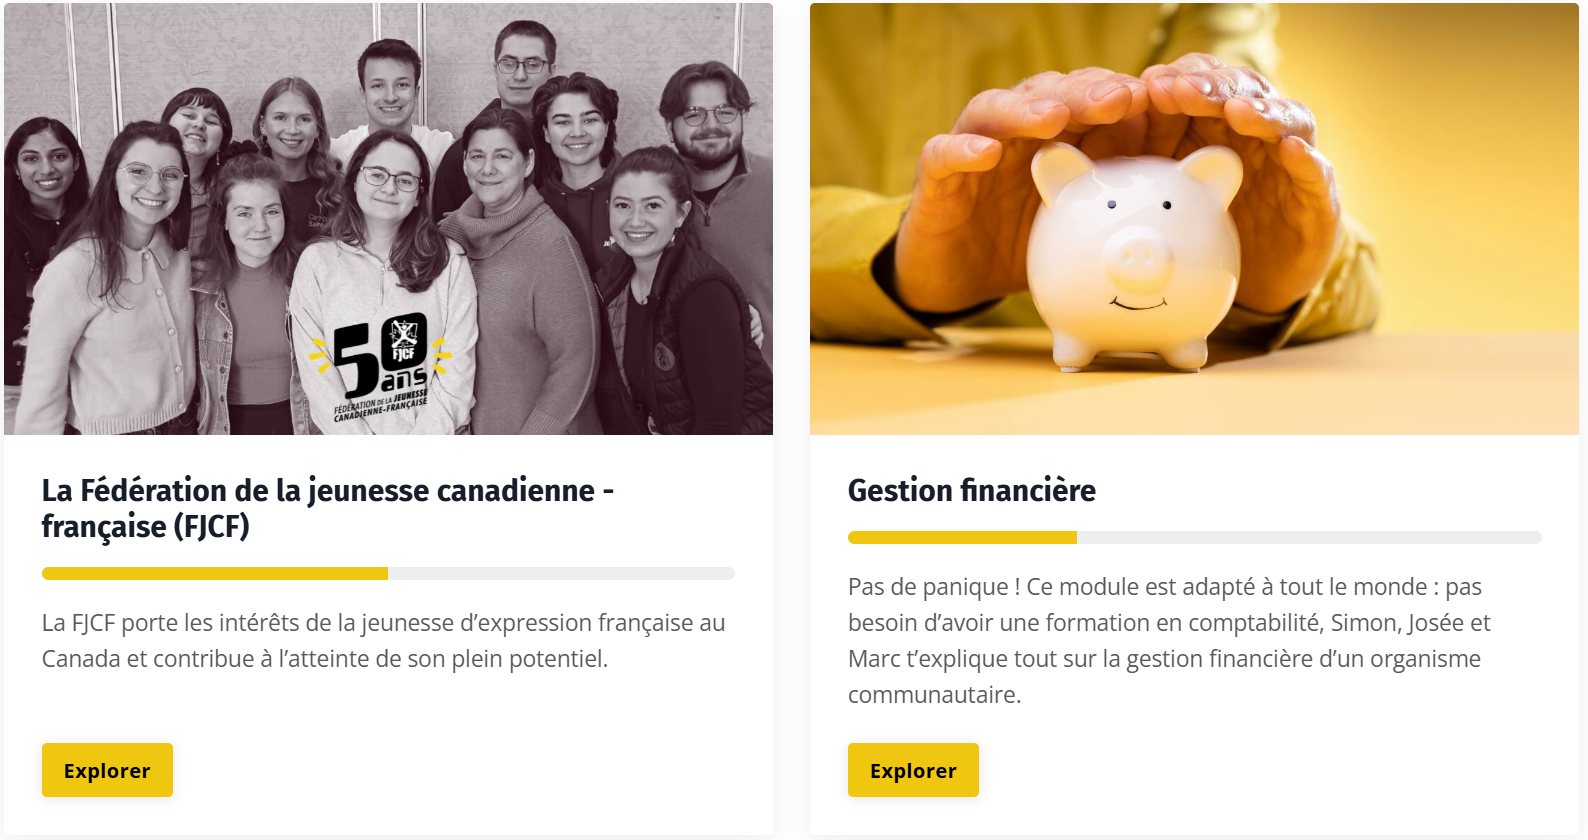
Task: Select the FJCF description paragraph
Action: pos(384,640)
